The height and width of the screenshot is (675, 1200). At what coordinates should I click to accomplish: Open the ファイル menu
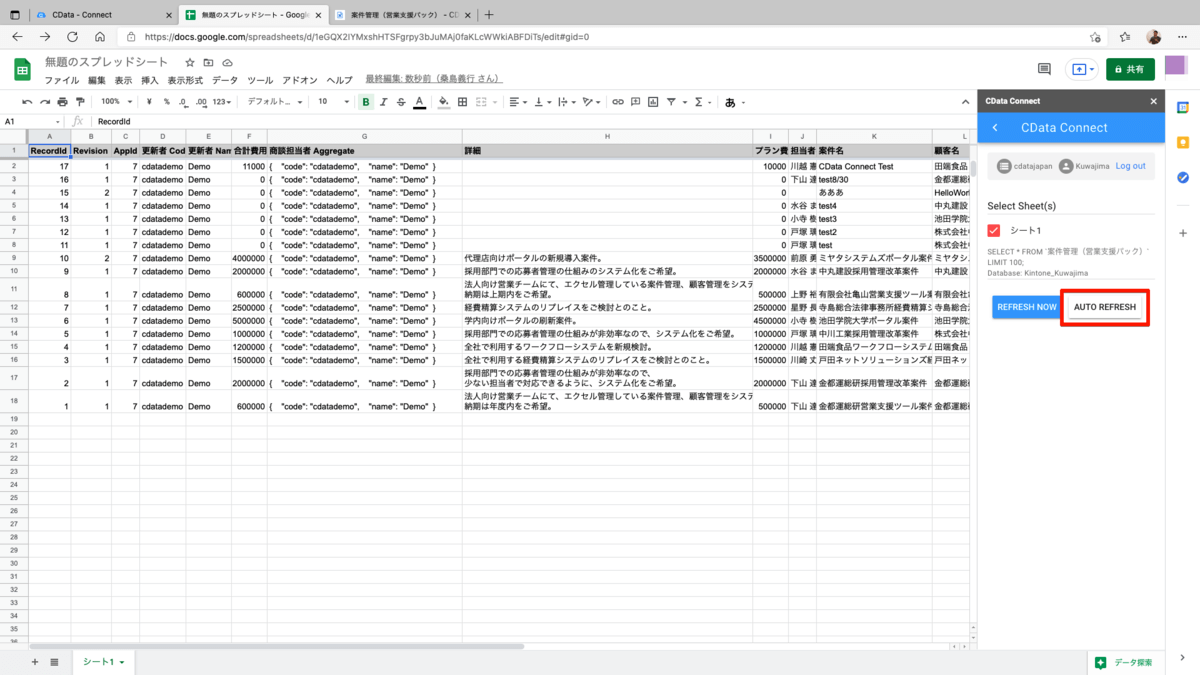(62, 80)
